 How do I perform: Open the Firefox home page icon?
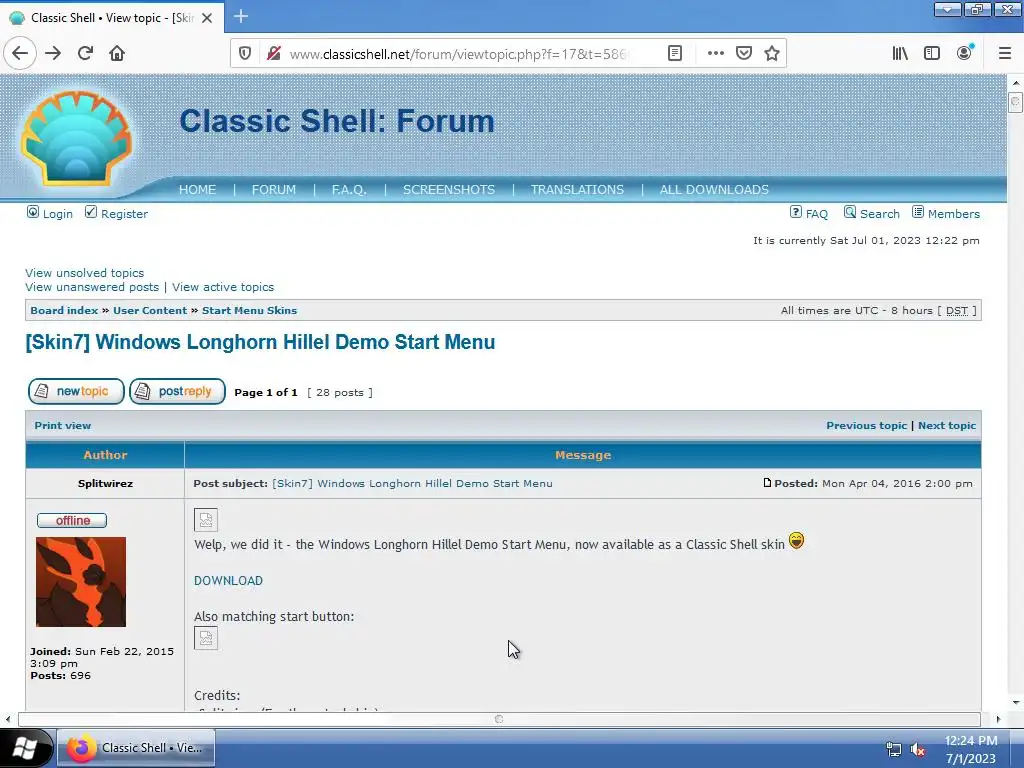(117, 53)
